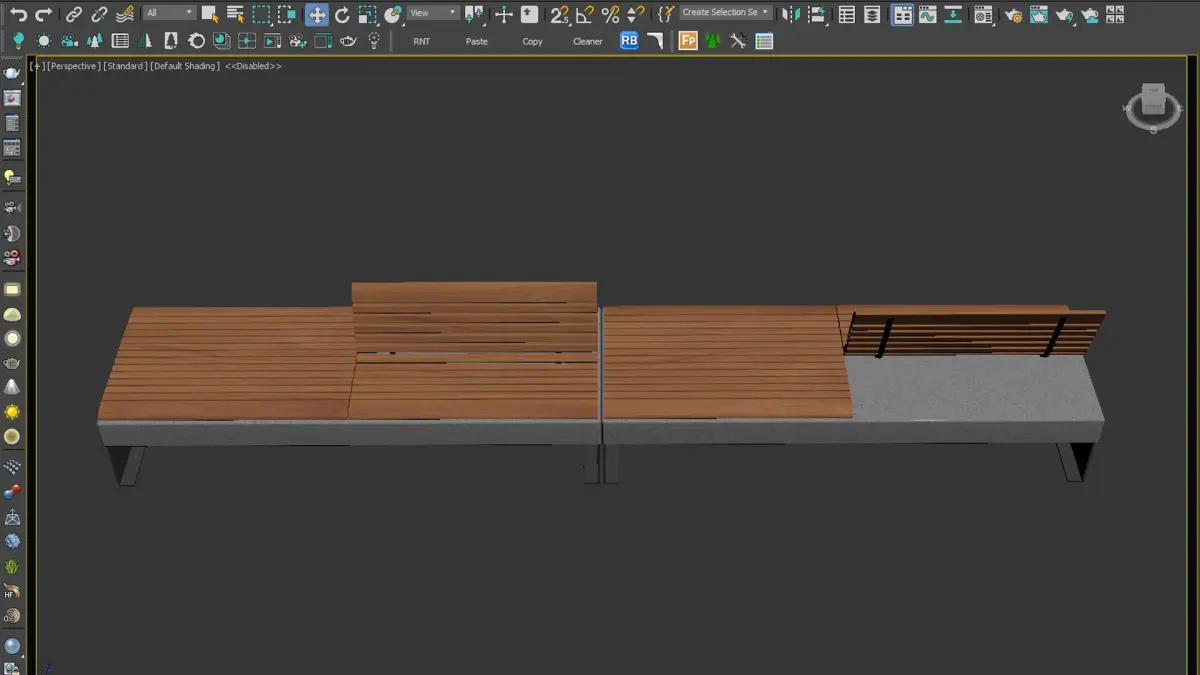Screen dimensions: 1200x675
Task: Select the Move transform tool
Action: coord(316,14)
